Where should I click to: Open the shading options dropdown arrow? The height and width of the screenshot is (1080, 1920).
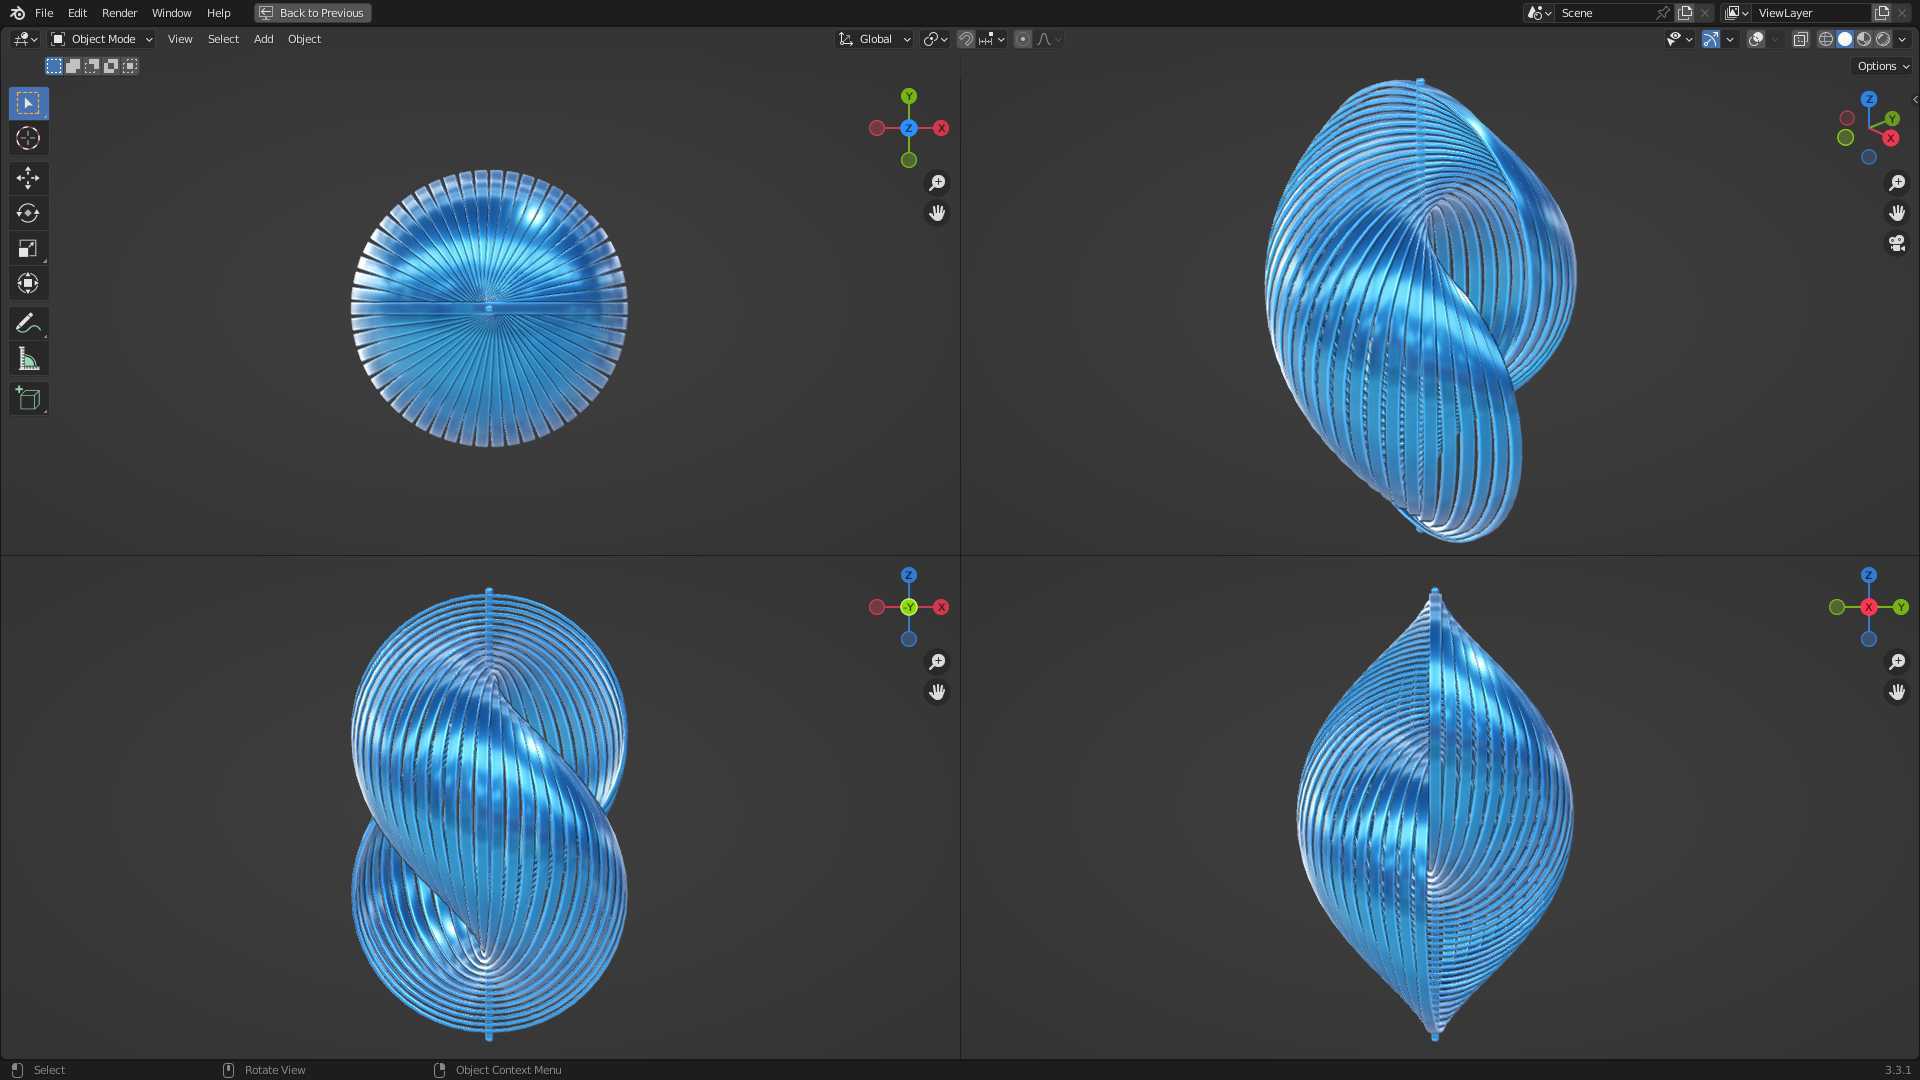click(x=1902, y=39)
